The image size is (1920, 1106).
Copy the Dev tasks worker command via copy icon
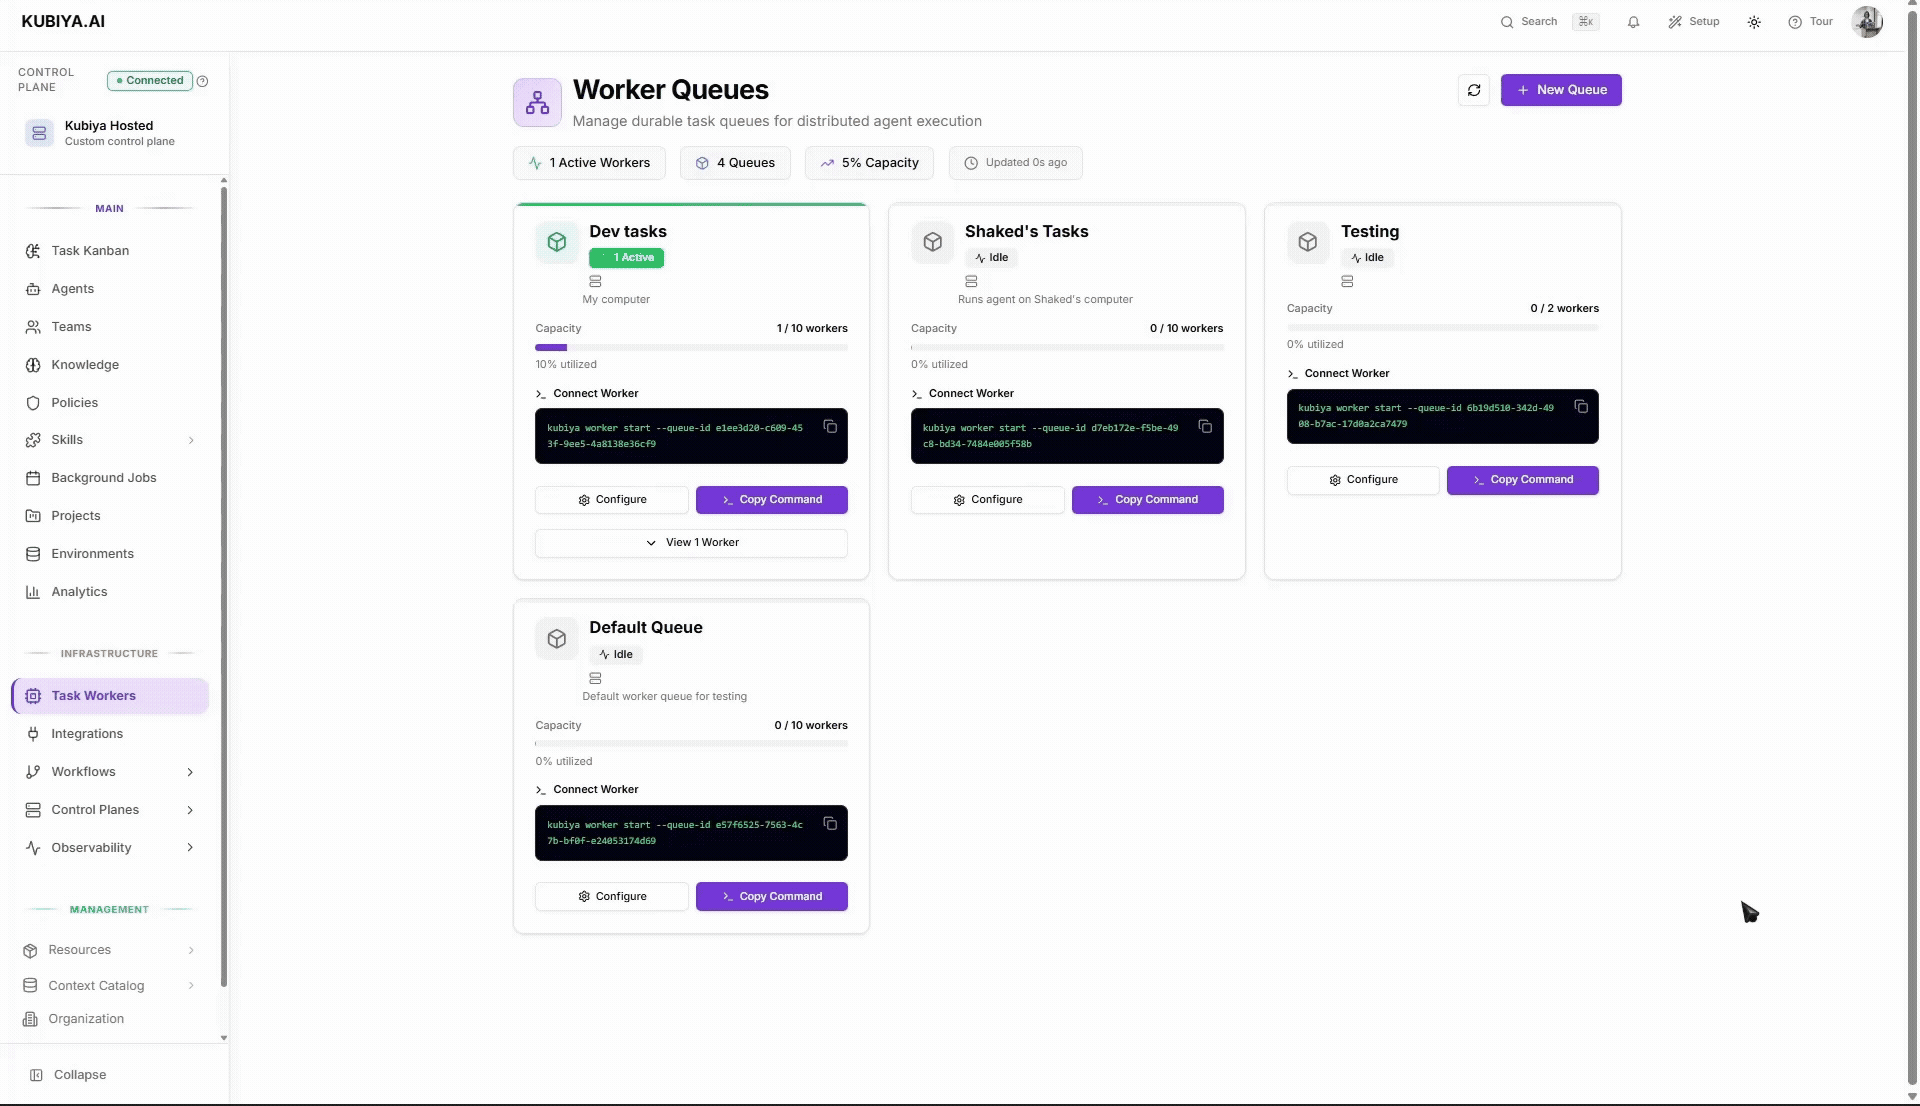(x=832, y=427)
